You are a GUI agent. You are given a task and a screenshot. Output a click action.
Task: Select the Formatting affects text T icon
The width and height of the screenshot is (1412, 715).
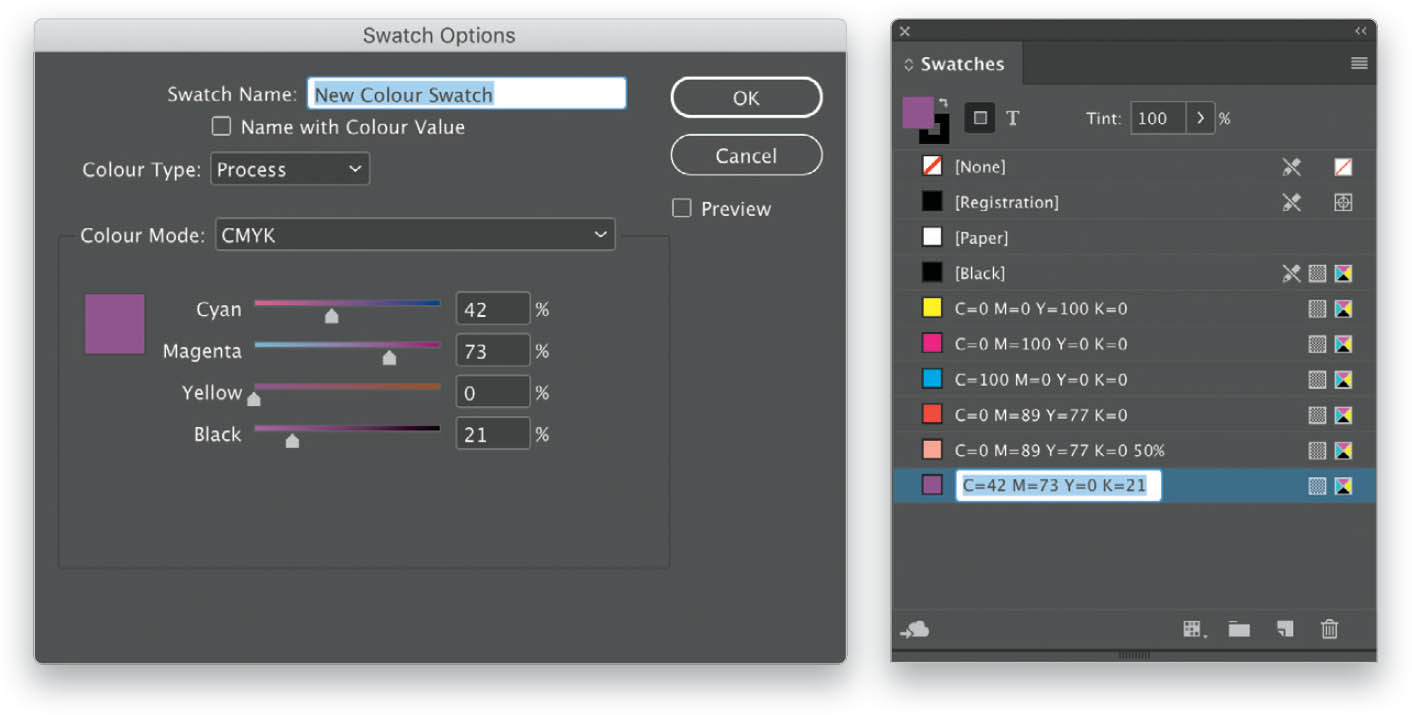[x=1012, y=118]
